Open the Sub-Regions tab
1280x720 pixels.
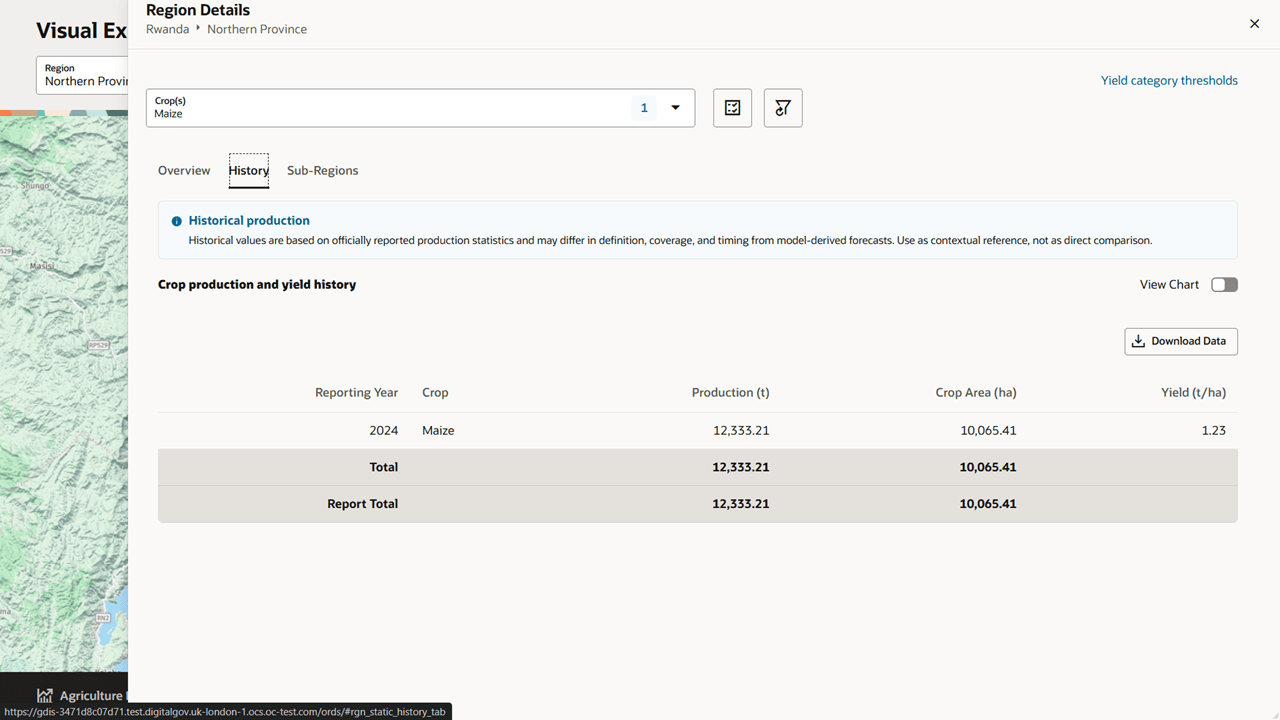click(x=322, y=170)
